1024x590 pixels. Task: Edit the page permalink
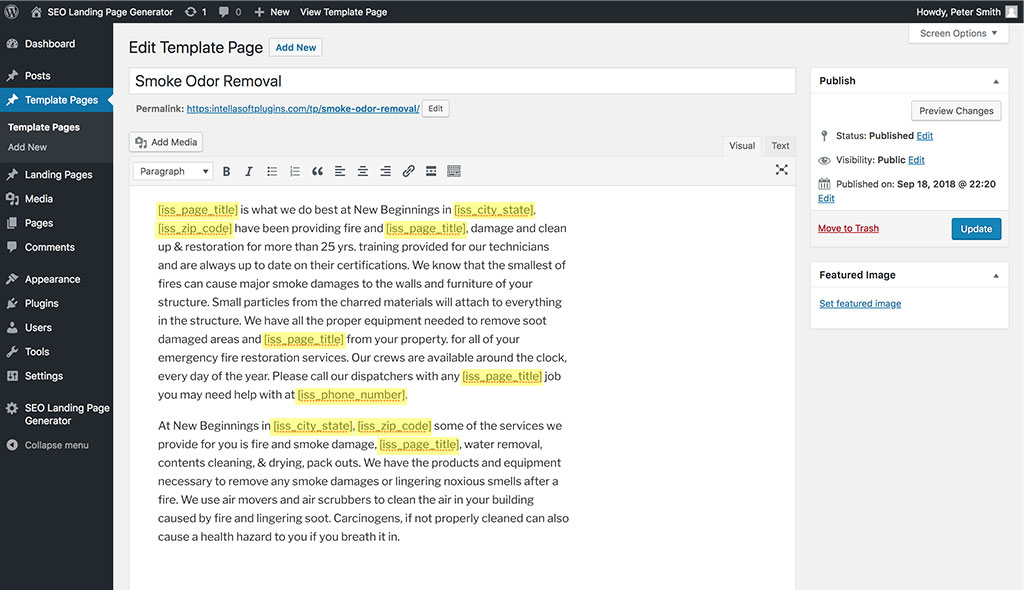(435, 107)
